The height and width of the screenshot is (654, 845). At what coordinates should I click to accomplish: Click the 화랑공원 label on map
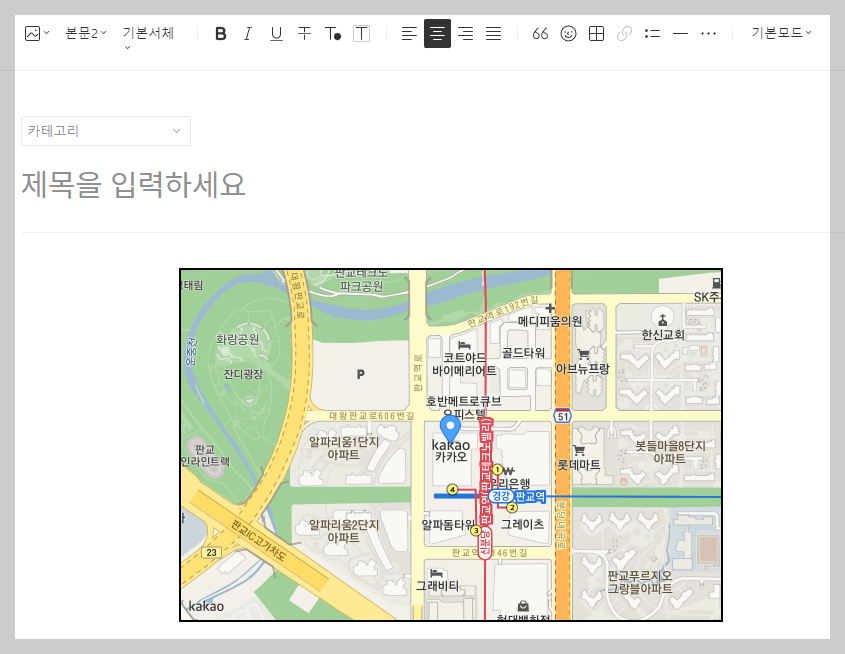click(x=238, y=339)
